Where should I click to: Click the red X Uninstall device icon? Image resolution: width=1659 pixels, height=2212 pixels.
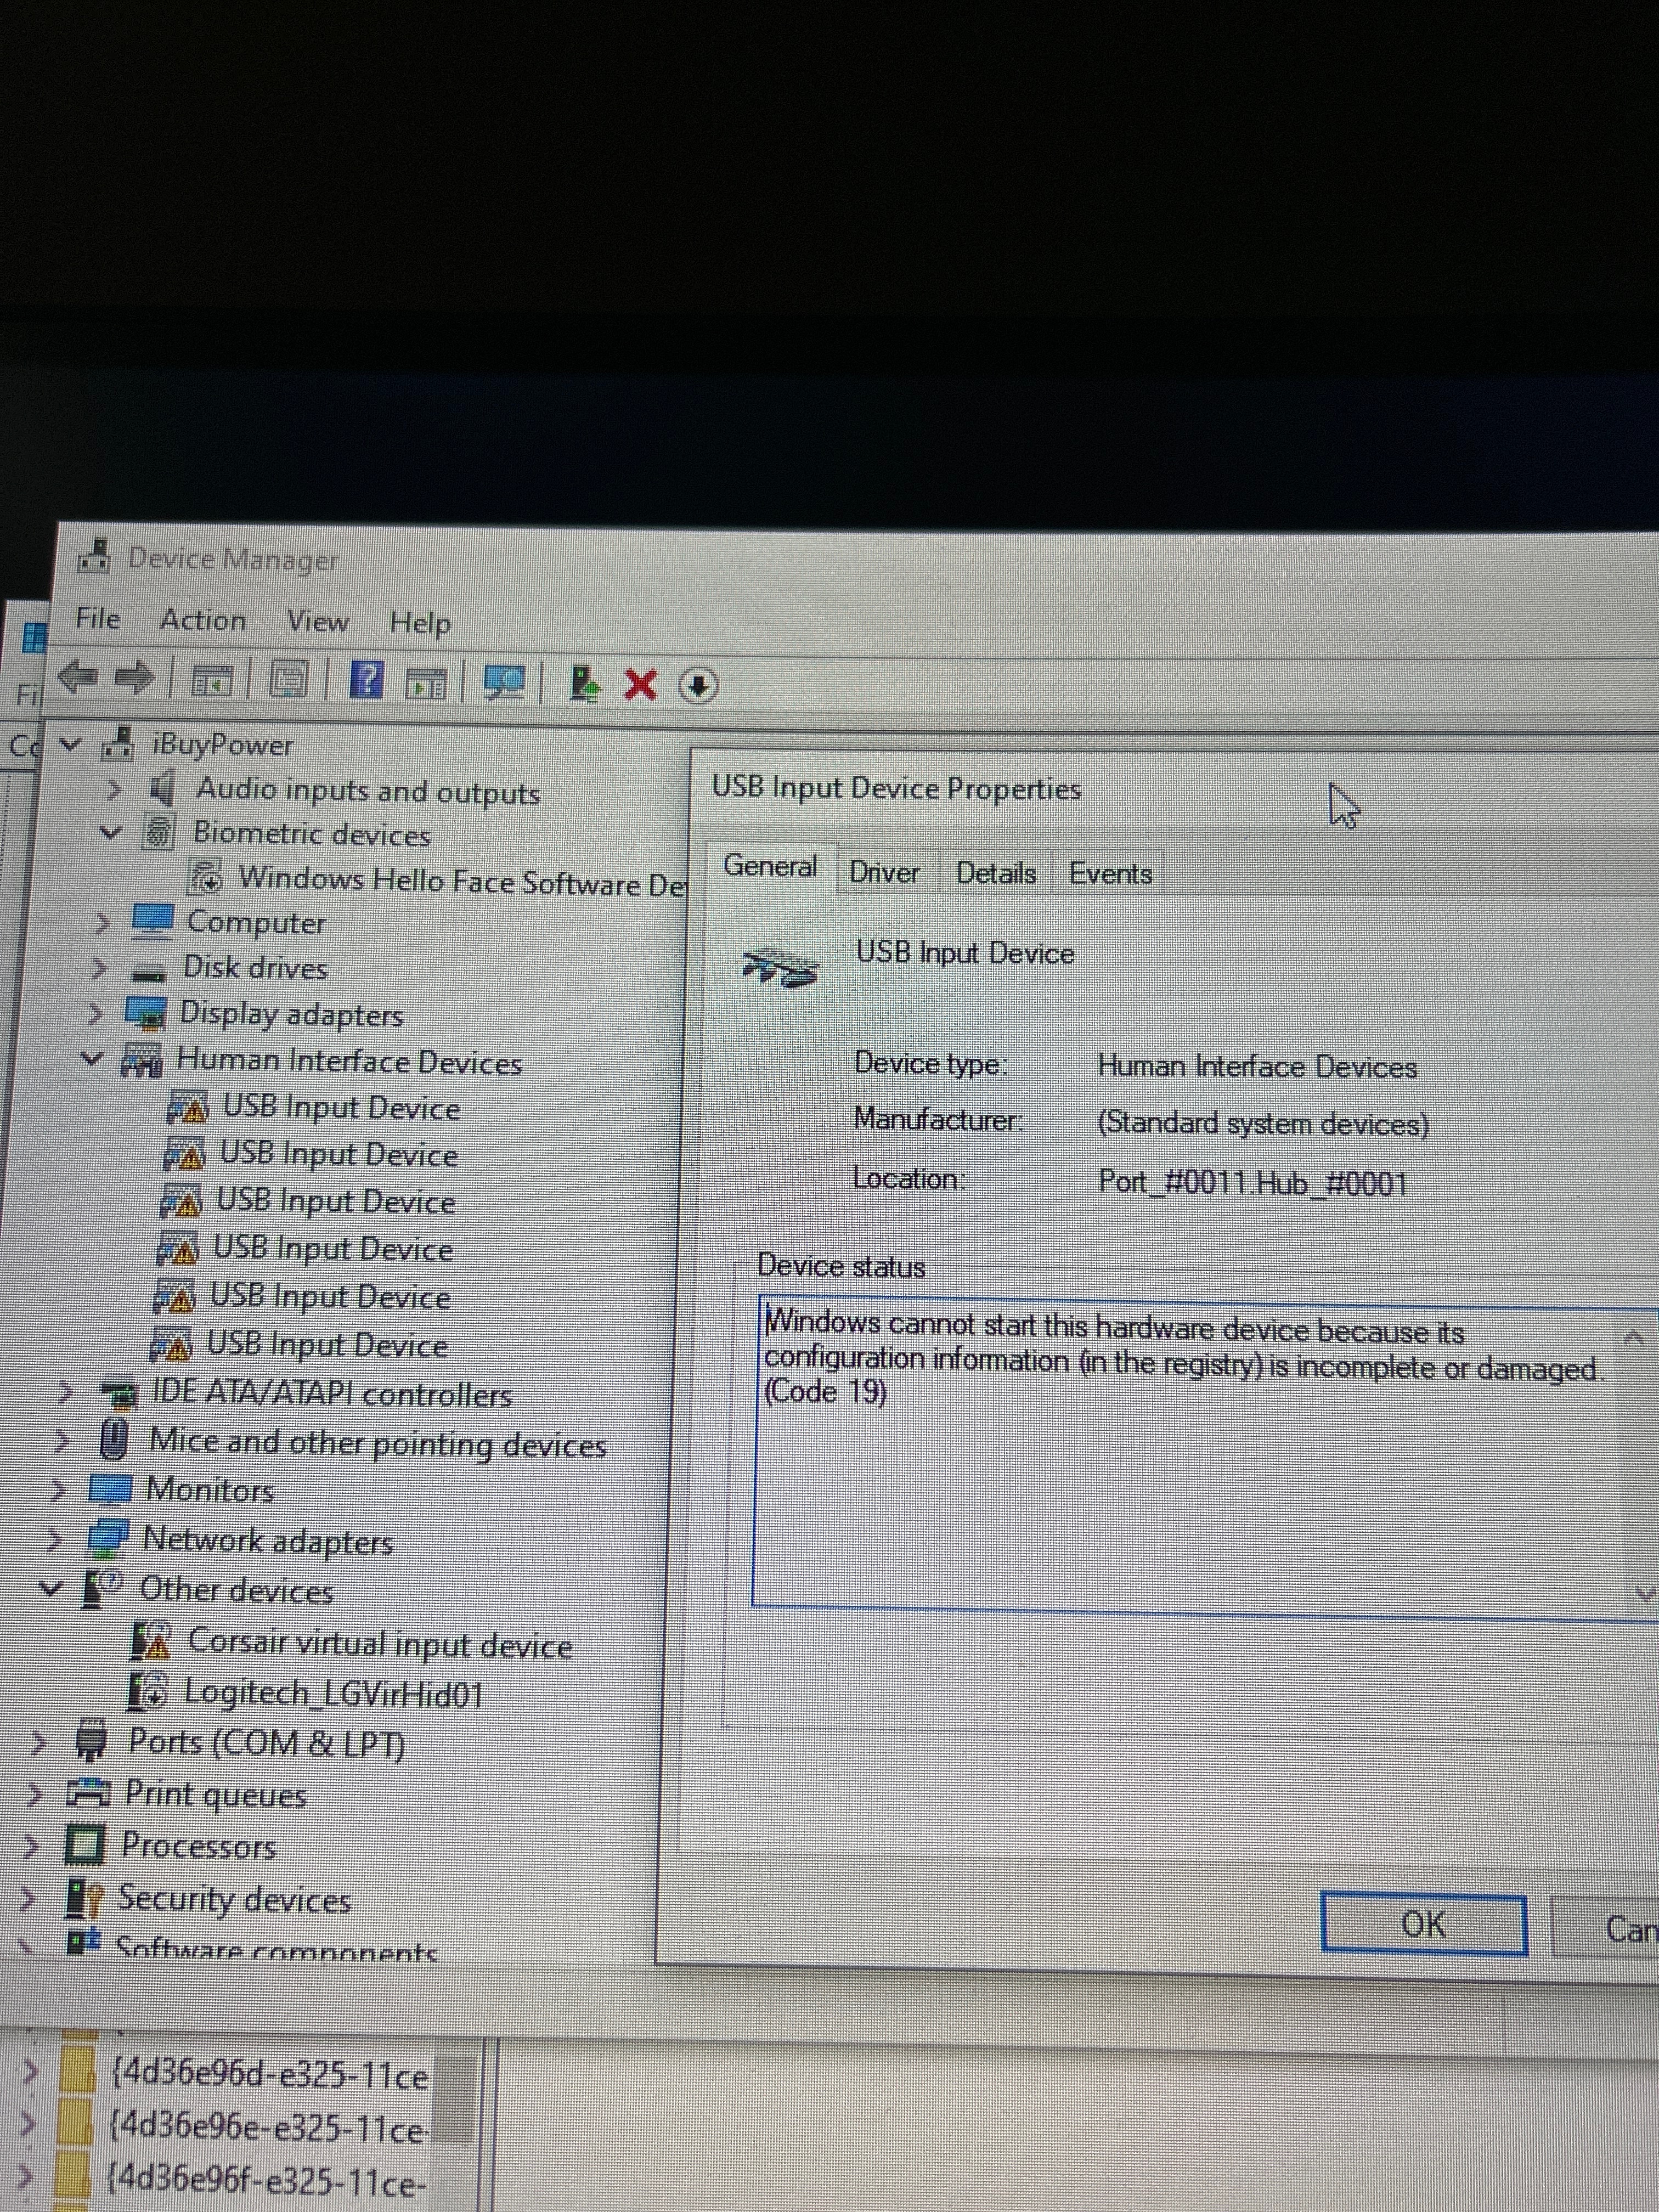click(x=640, y=685)
